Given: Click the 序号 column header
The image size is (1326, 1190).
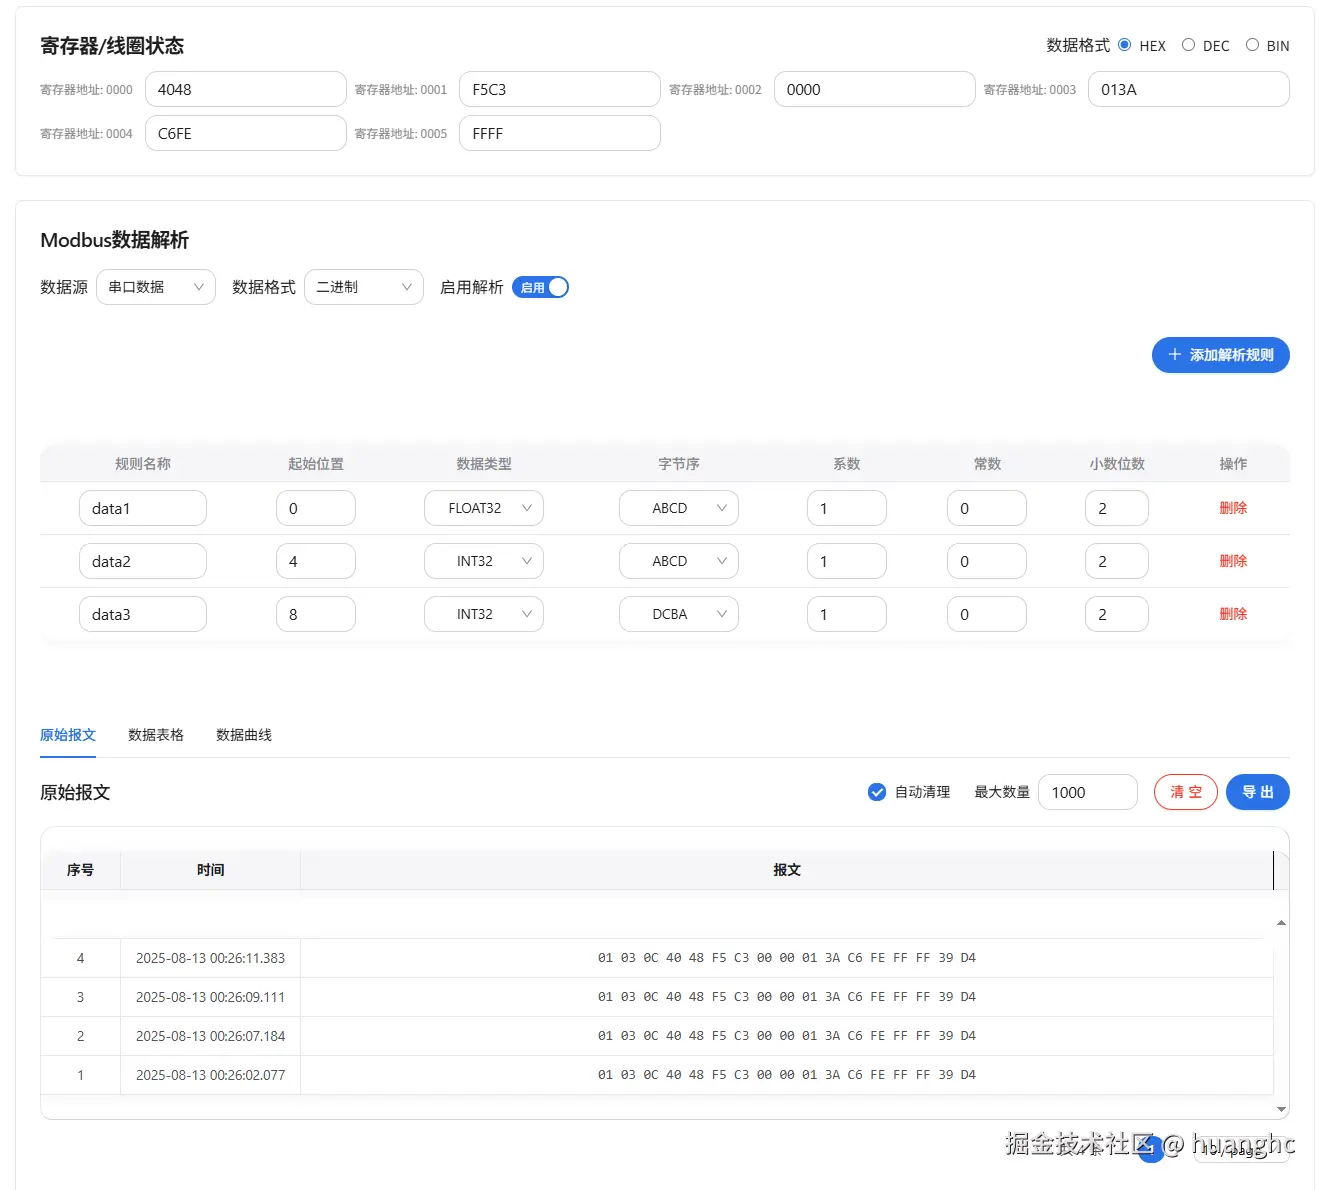Looking at the screenshot, I should (80, 870).
